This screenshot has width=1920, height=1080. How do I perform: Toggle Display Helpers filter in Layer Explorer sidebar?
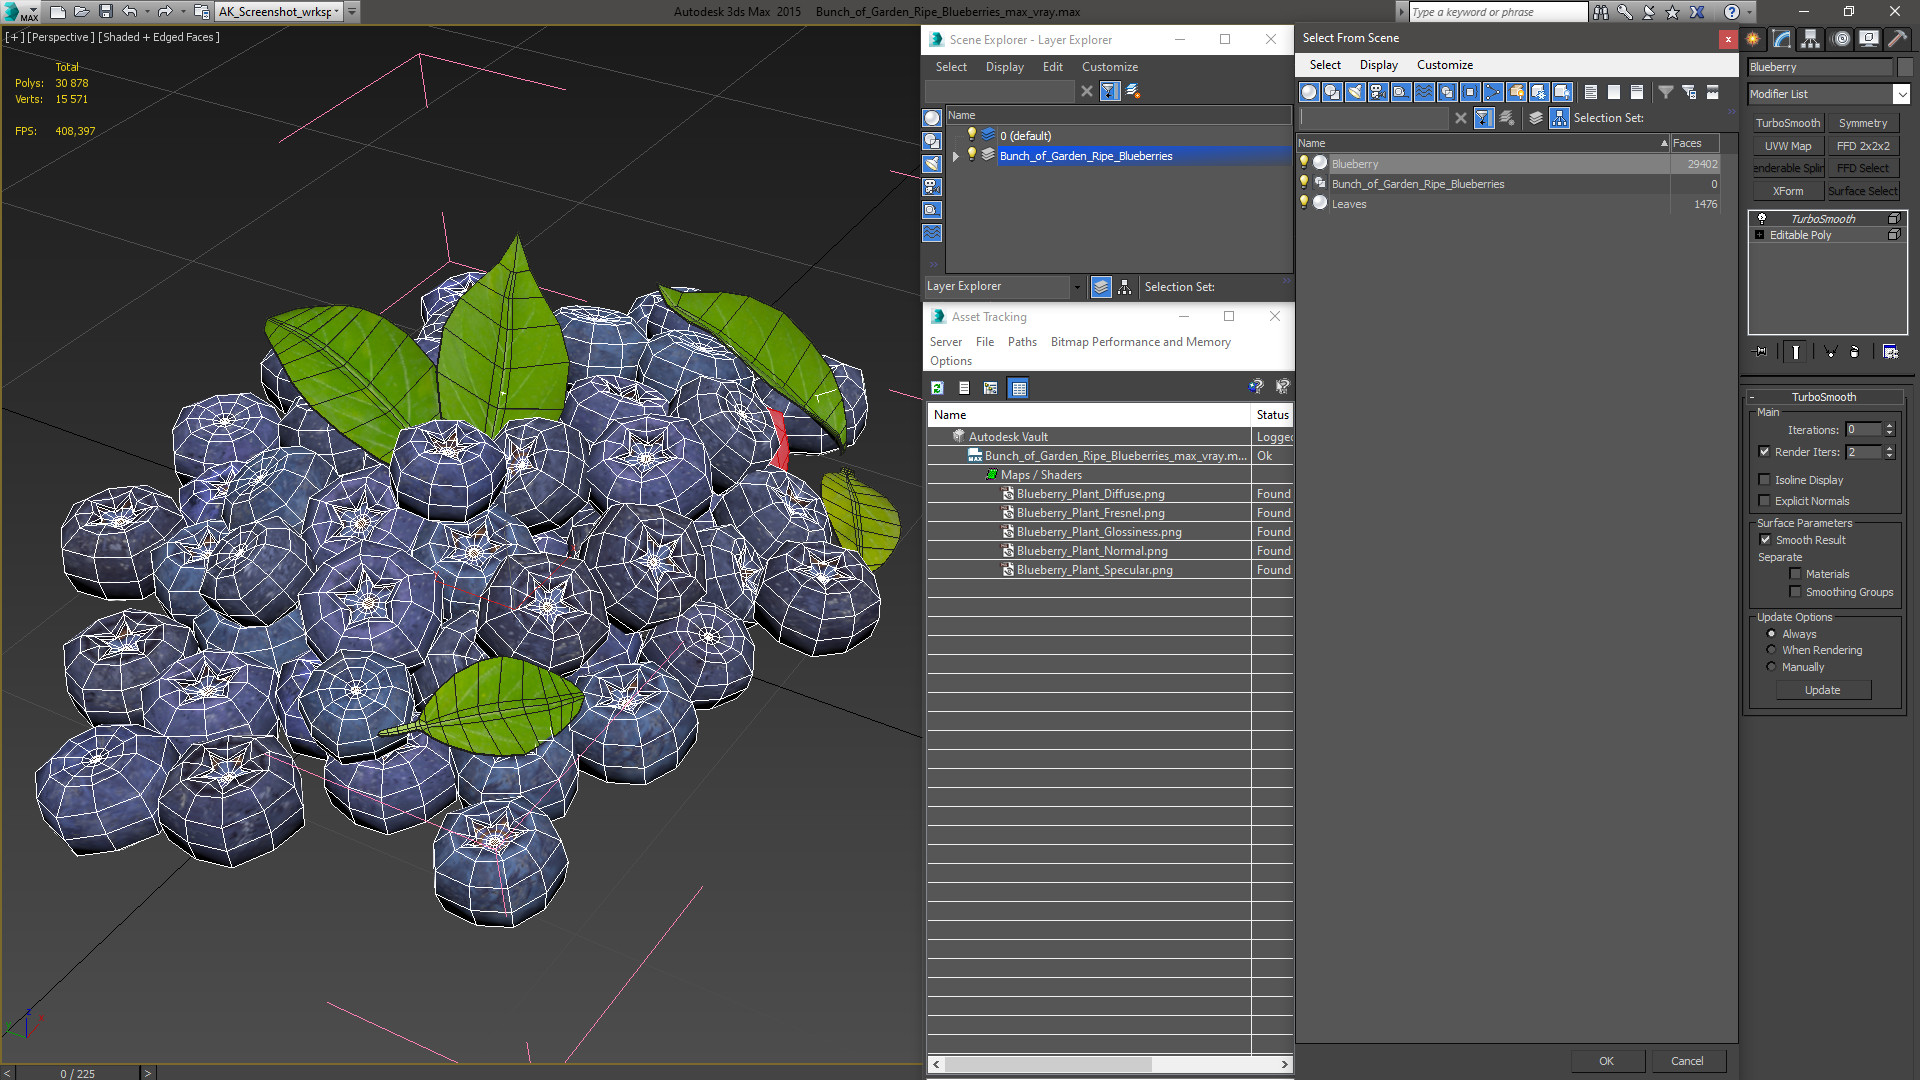[x=932, y=210]
